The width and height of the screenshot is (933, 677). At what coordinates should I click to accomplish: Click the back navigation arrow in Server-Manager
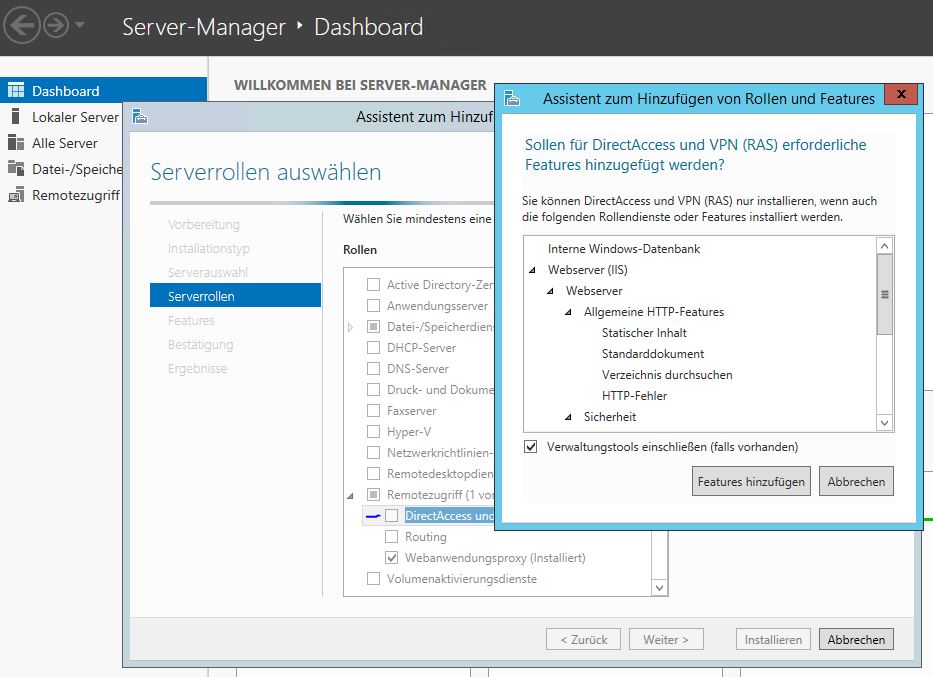pyautogui.click(x=22, y=26)
